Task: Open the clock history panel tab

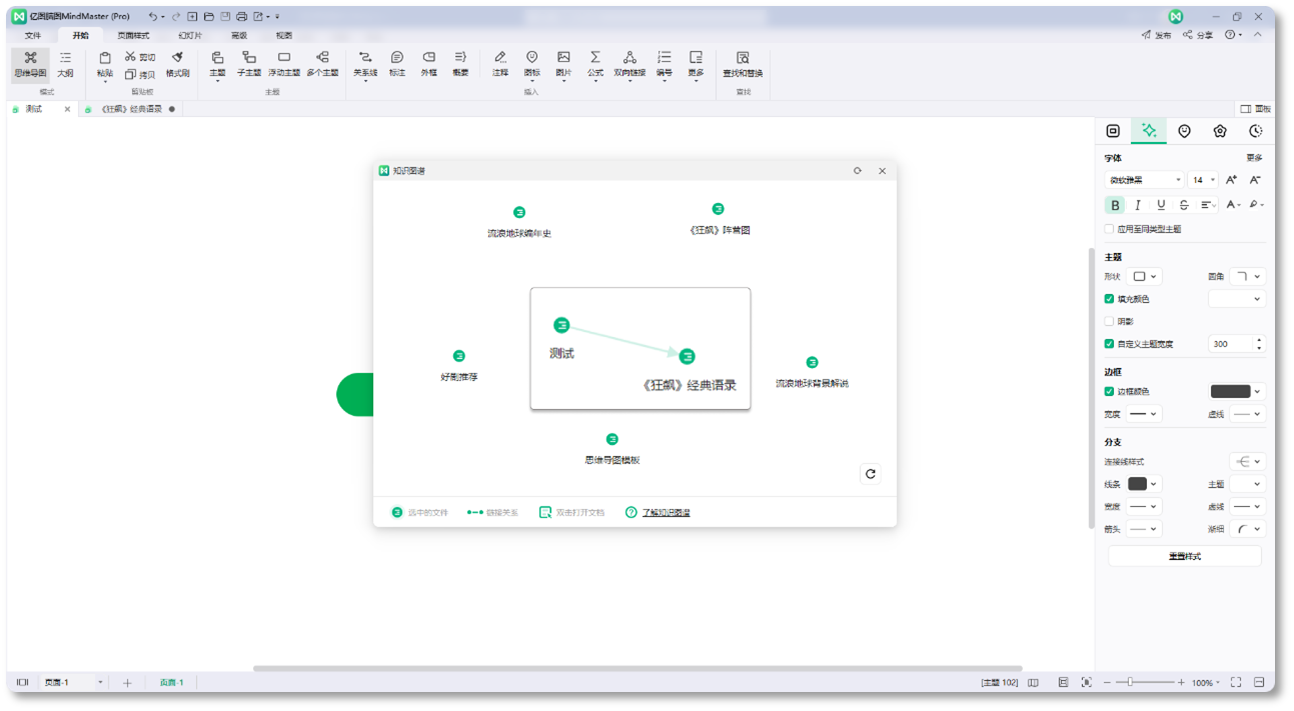Action: click(x=1256, y=131)
